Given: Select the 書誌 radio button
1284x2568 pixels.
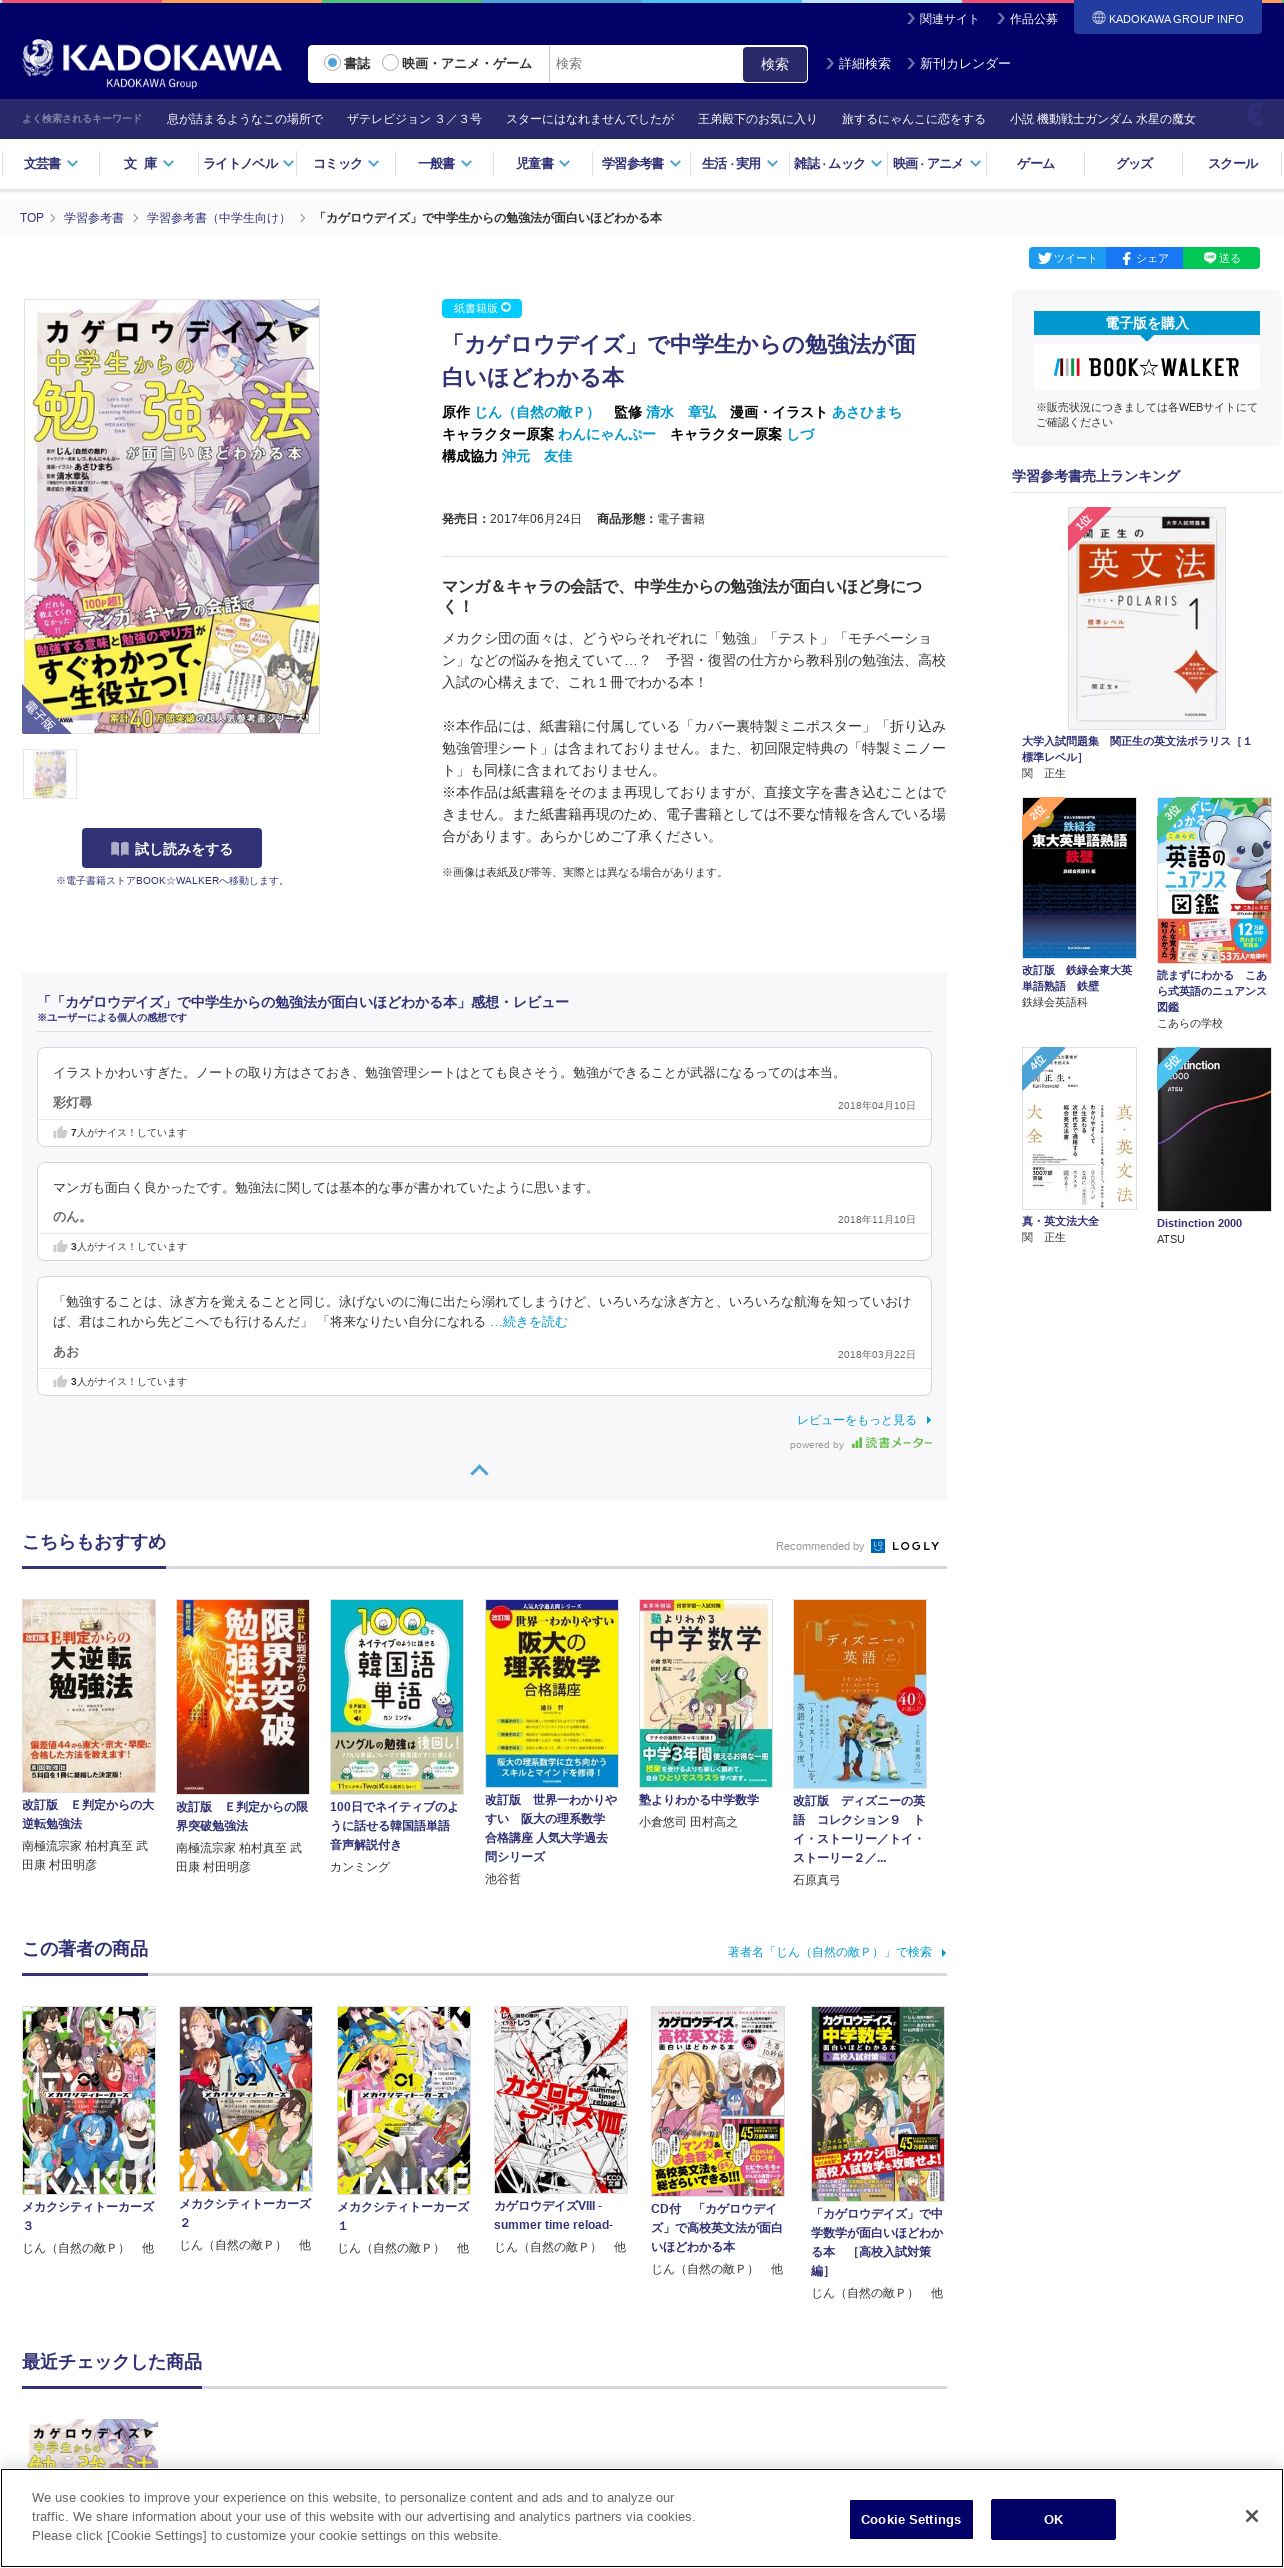Looking at the screenshot, I should pyautogui.click(x=332, y=63).
